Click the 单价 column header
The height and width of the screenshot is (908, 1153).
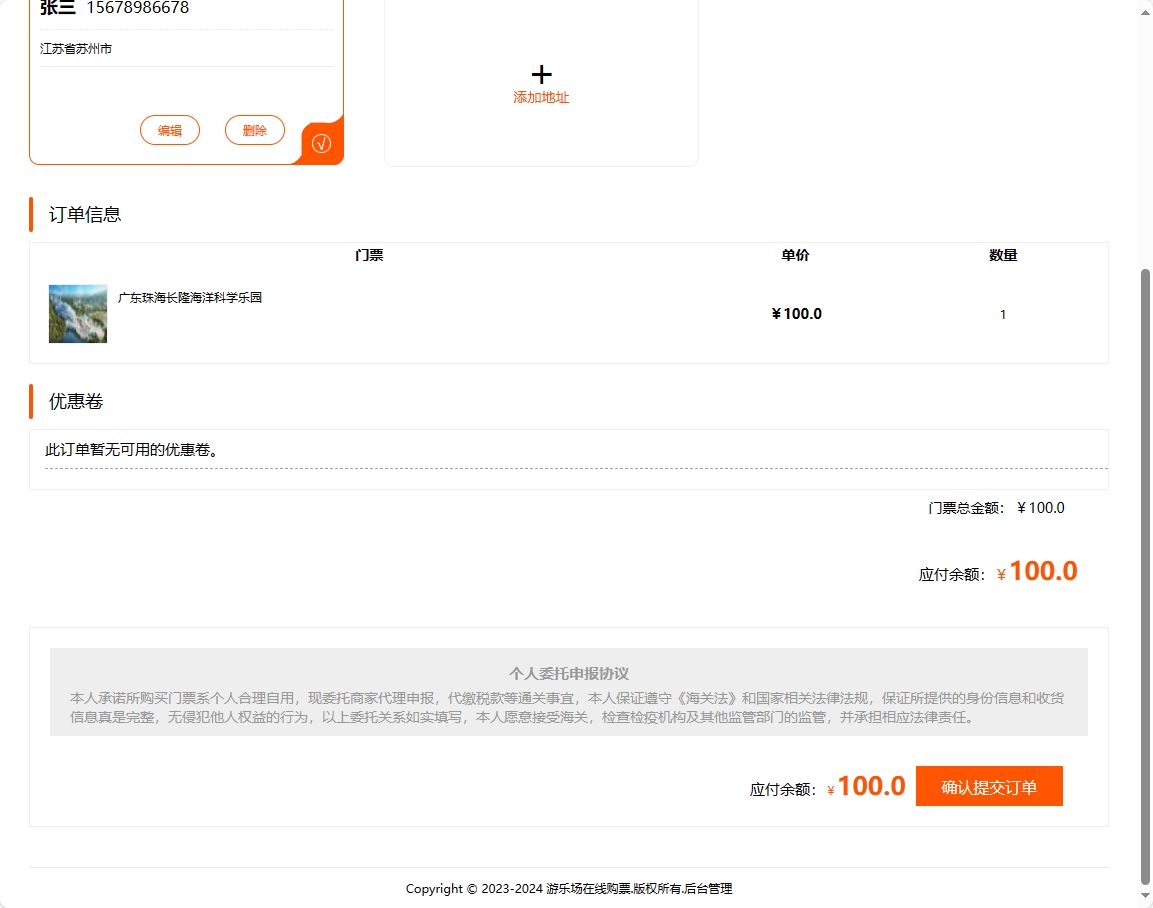click(795, 255)
